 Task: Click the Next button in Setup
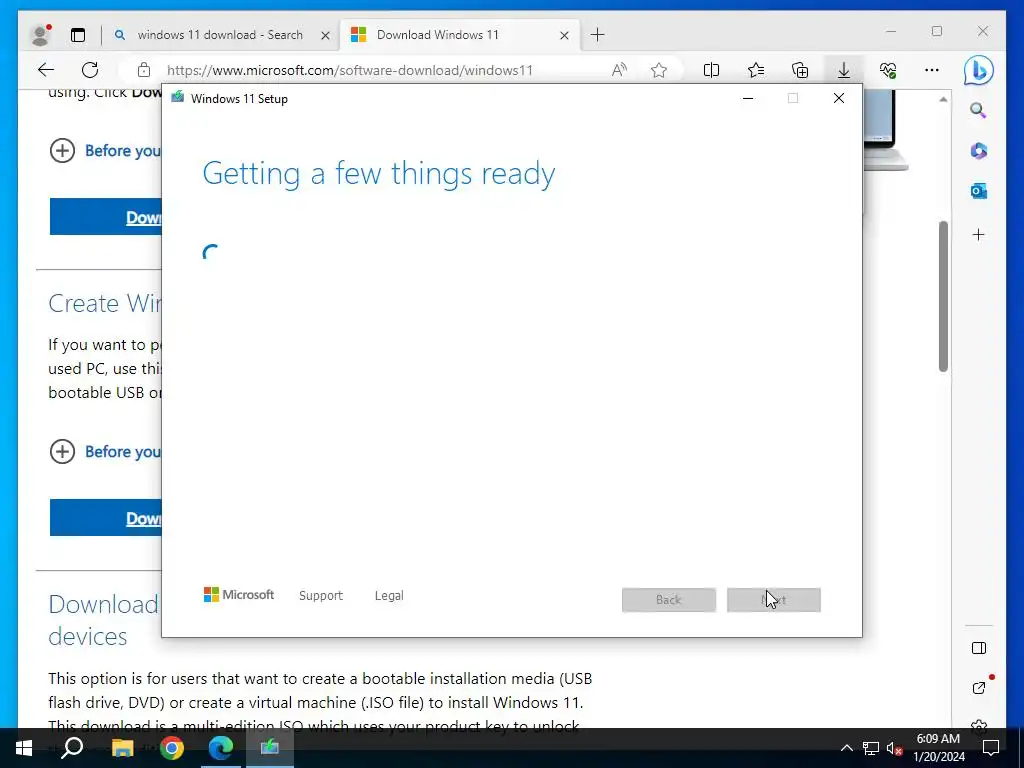pyautogui.click(x=774, y=600)
